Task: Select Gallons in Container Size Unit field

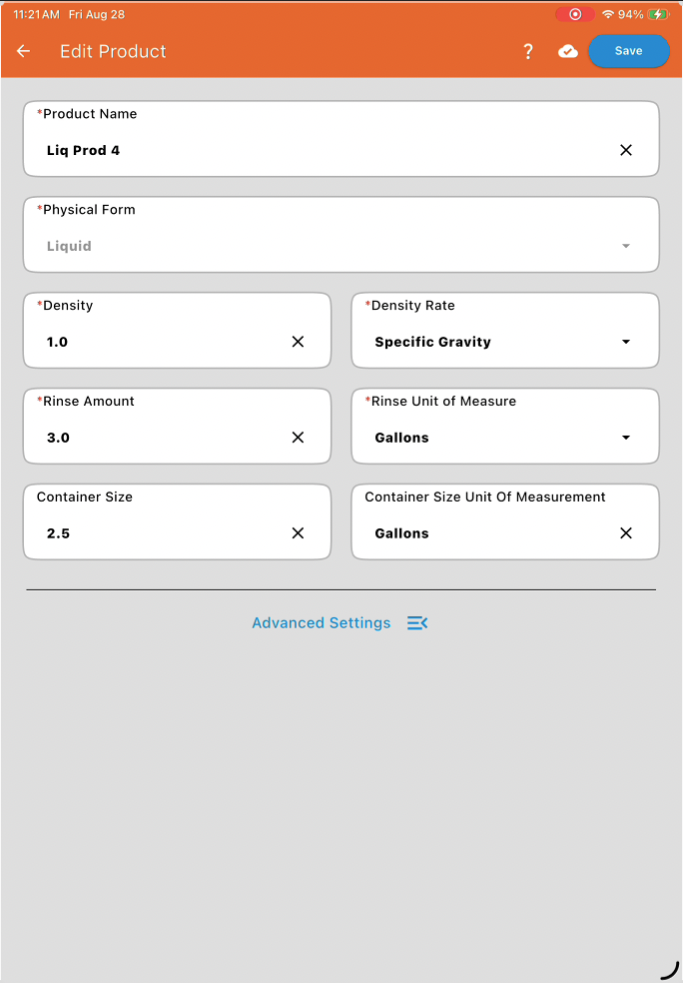Action: pos(401,534)
